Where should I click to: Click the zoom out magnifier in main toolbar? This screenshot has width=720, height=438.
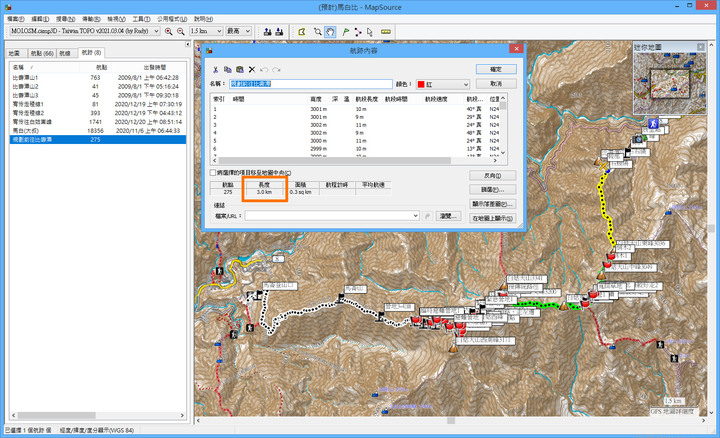181,31
